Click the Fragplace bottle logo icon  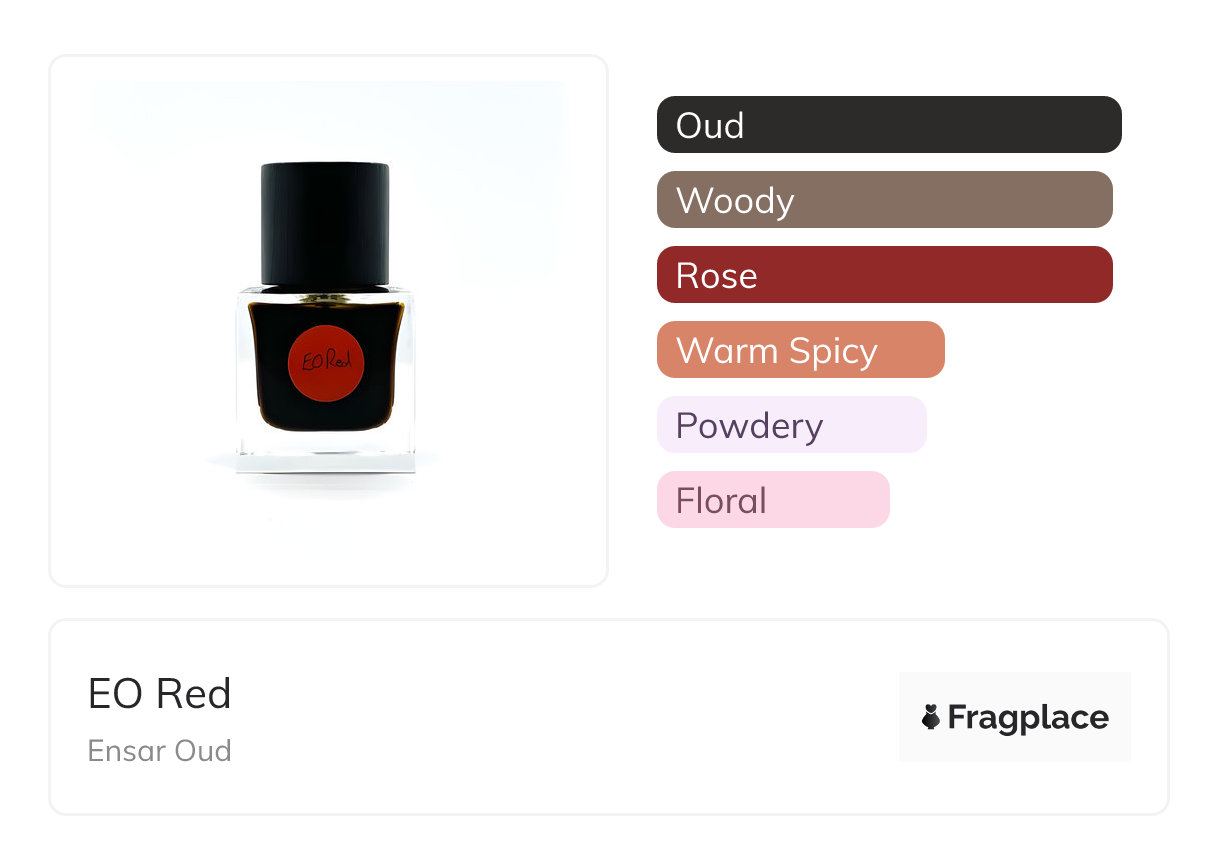pos(931,717)
